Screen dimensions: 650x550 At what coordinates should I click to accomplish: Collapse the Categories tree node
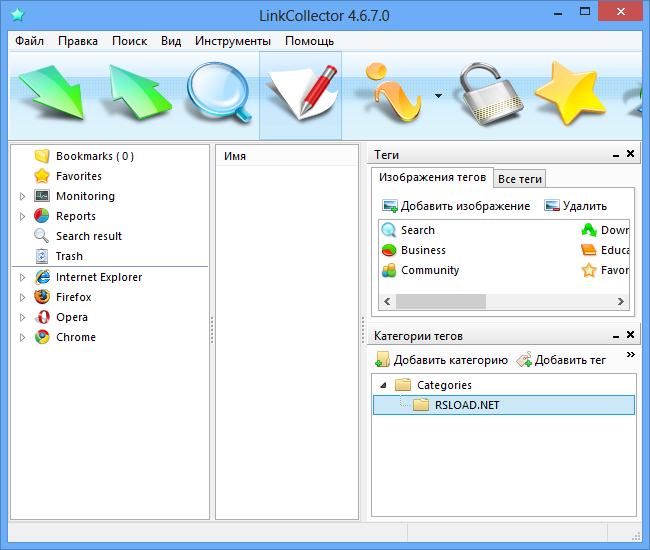pos(383,385)
